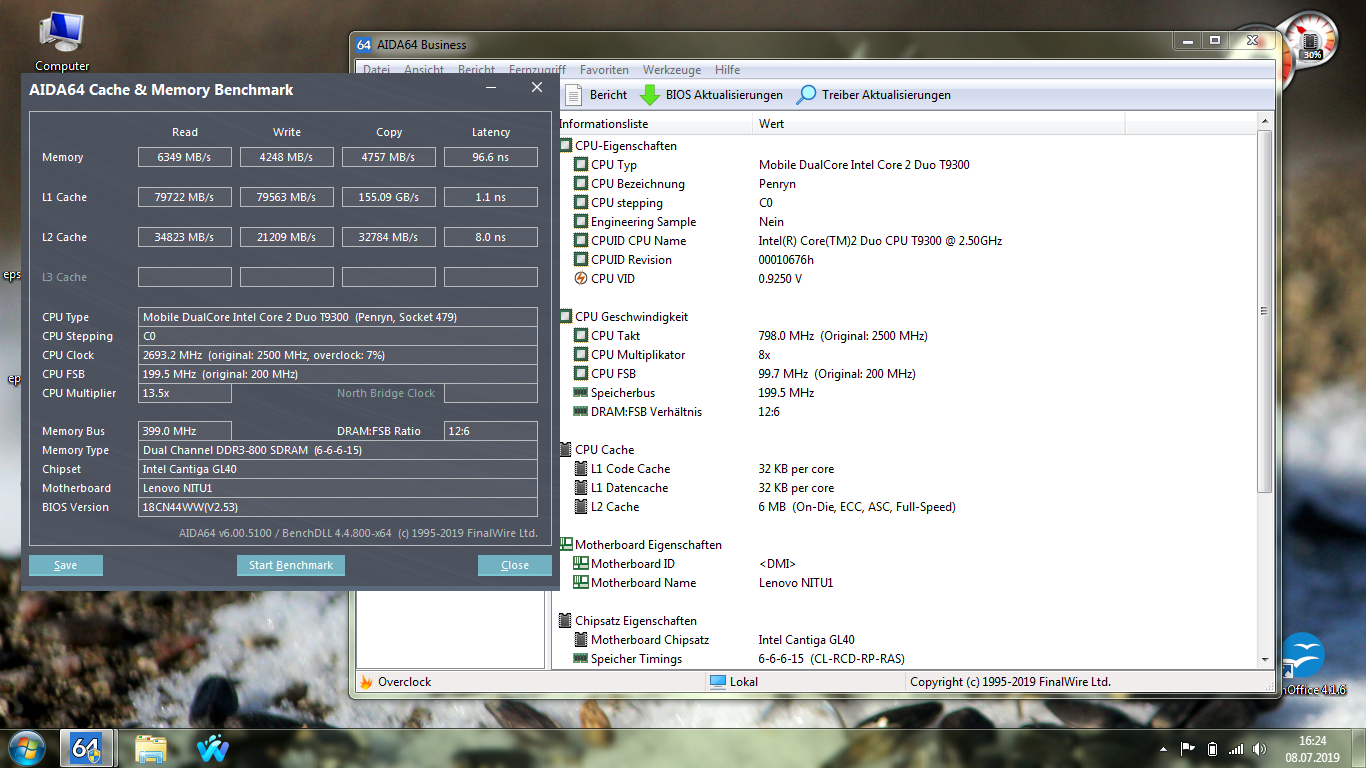1366x768 pixels.
Task: Select the CPU Geschwindigkeit section icon
Action: [565, 317]
